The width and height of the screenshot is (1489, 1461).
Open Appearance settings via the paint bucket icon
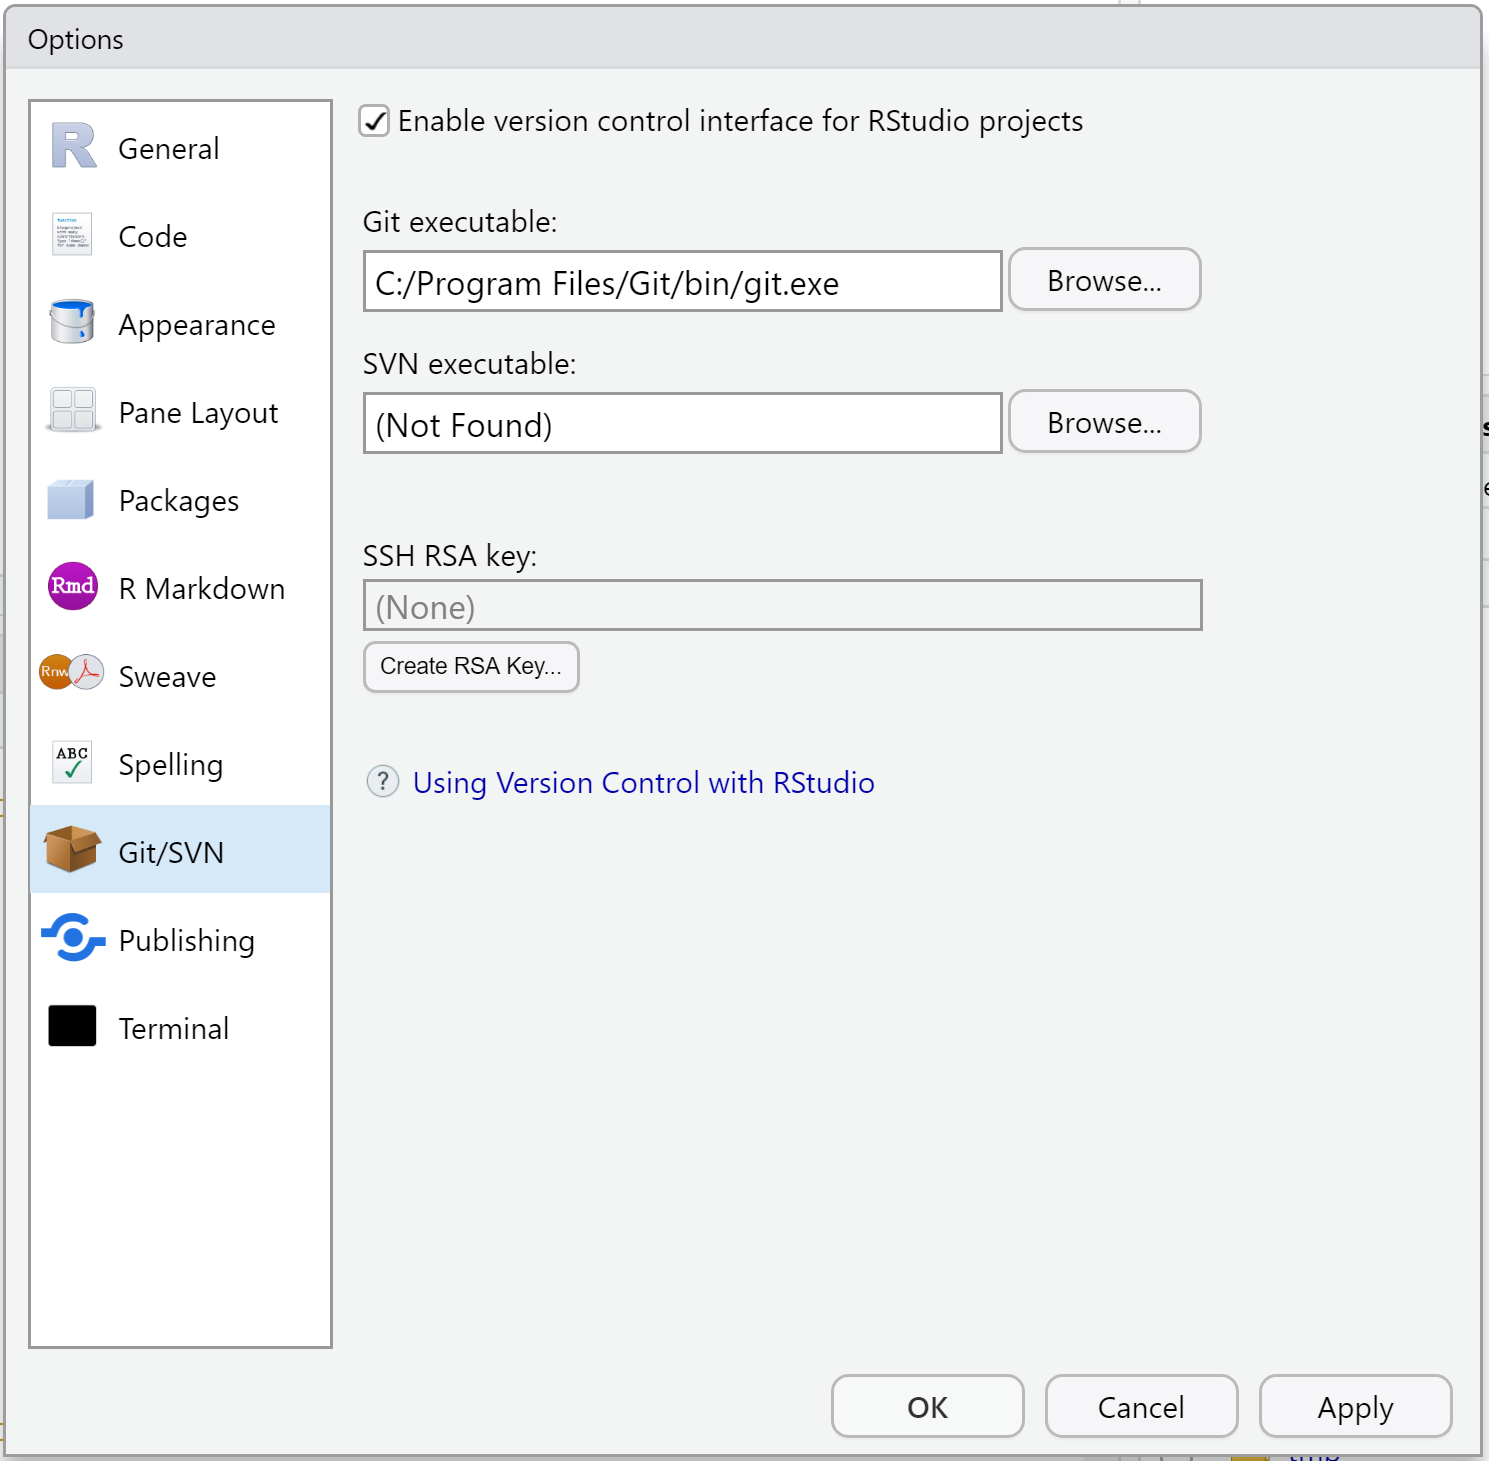71,323
